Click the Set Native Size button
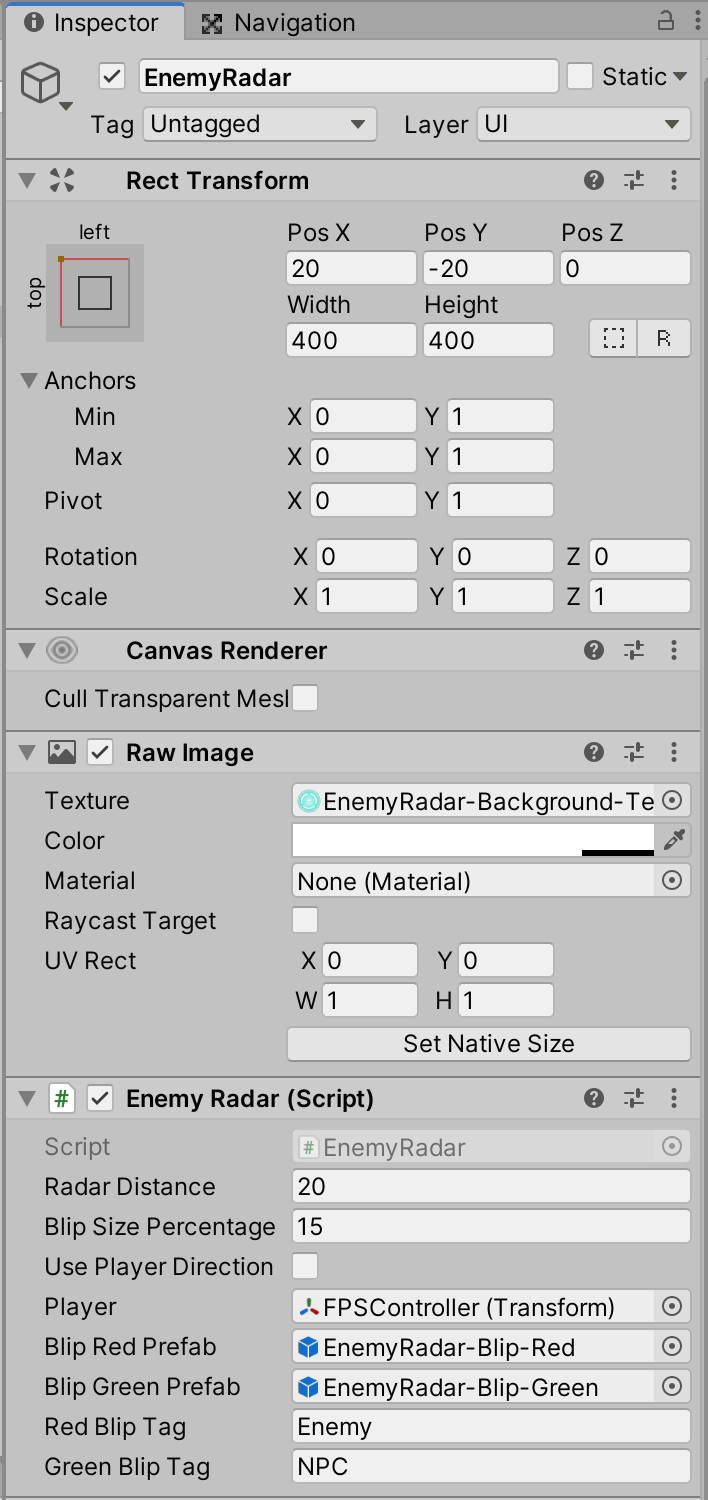The width and height of the screenshot is (708, 1500). click(x=489, y=1044)
